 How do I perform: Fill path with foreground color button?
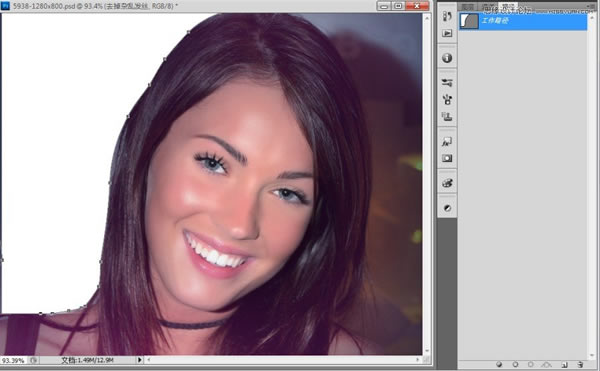499,364
